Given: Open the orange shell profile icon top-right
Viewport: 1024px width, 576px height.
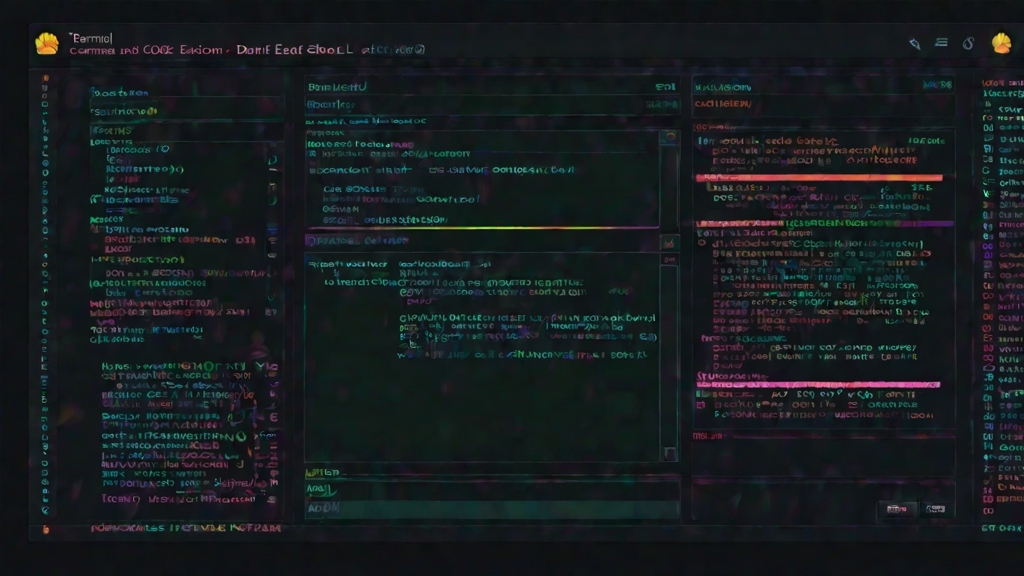Looking at the screenshot, I should pos(1001,44).
